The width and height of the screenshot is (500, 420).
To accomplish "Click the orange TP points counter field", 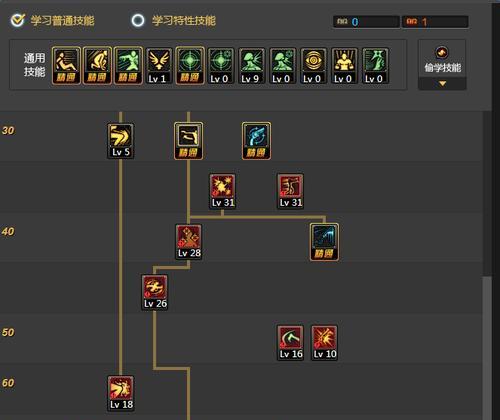I will click(435, 22).
